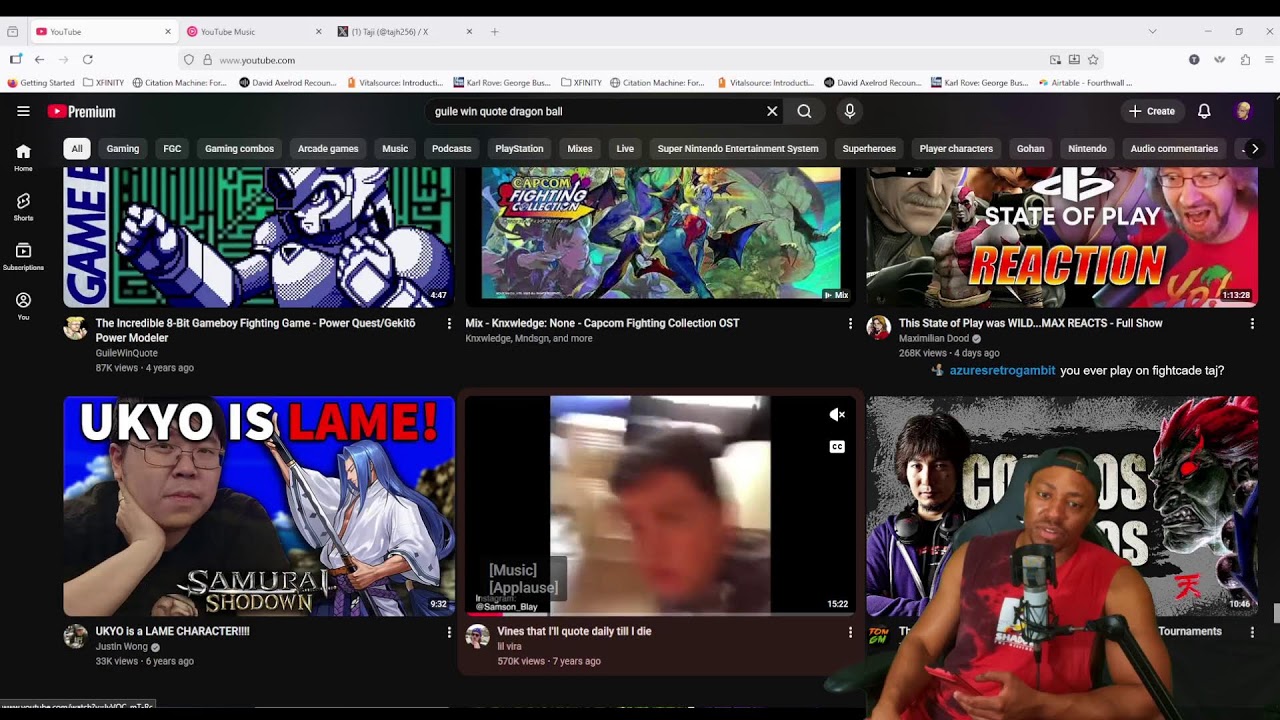Filter results by Gaming combos chip
The width and height of the screenshot is (1280, 720).
[x=239, y=149]
